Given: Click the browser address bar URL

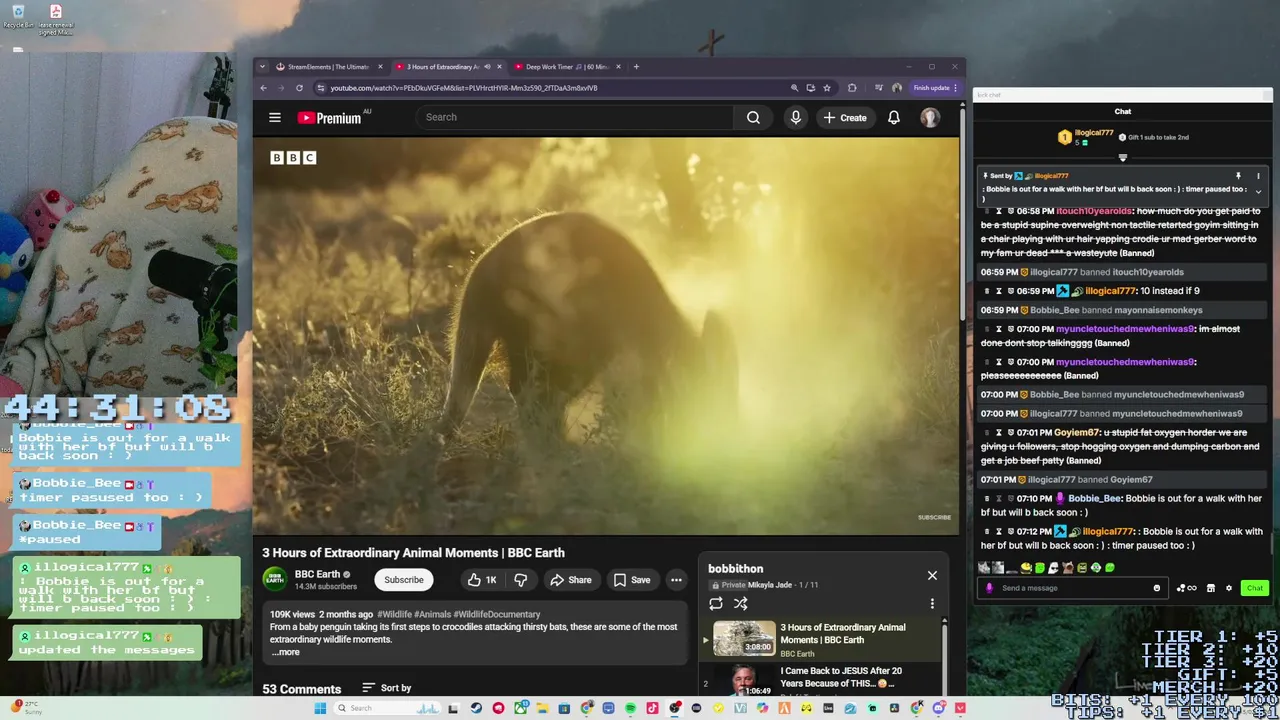Looking at the screenshot, I should (464, 88).
